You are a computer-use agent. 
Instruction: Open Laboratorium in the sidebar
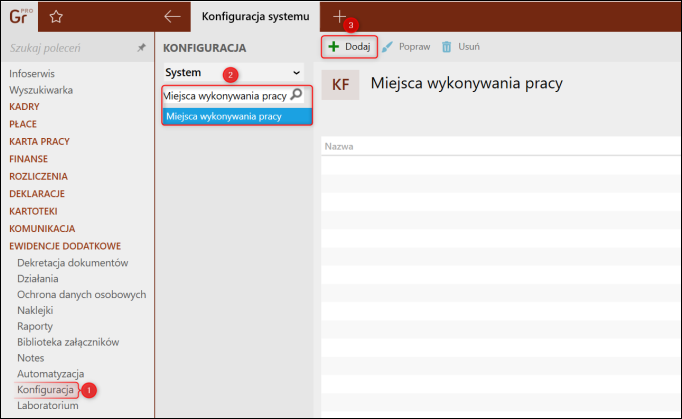[x=48, y=406]
